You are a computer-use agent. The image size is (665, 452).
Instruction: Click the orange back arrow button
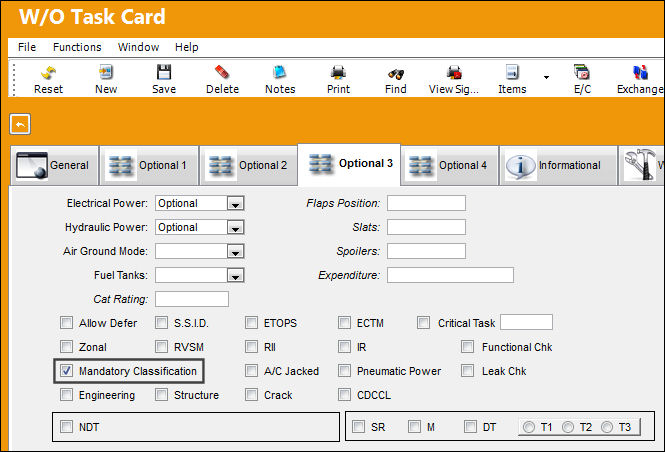click(x=20, y=124)
